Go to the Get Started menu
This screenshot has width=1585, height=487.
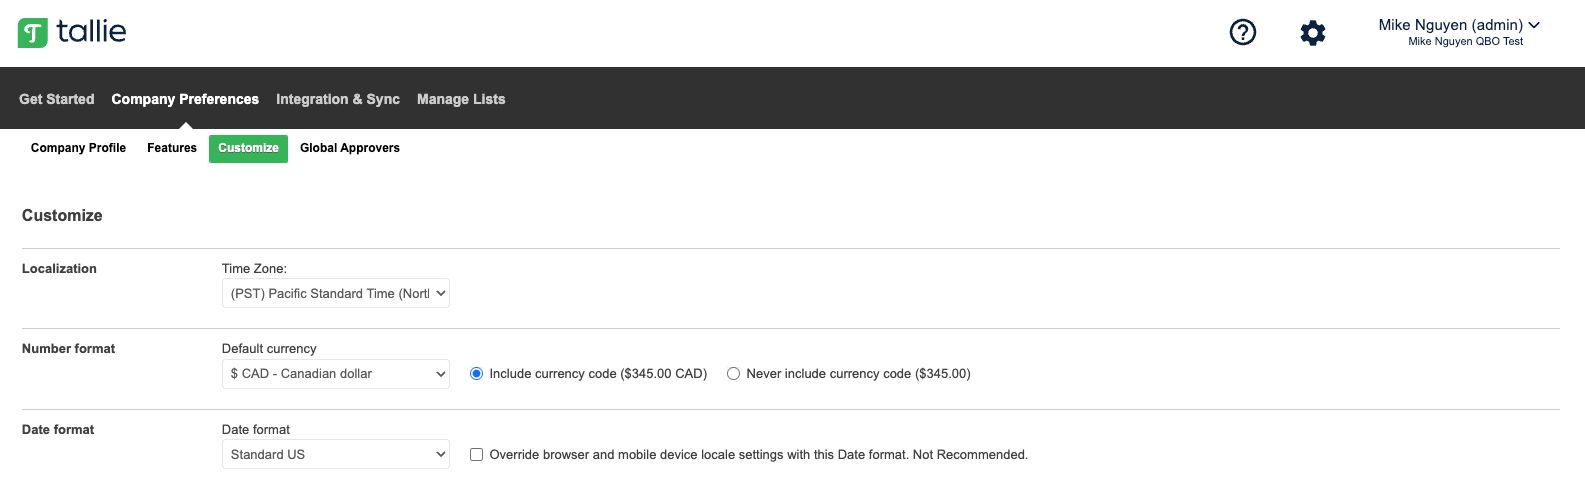(57, 99)
